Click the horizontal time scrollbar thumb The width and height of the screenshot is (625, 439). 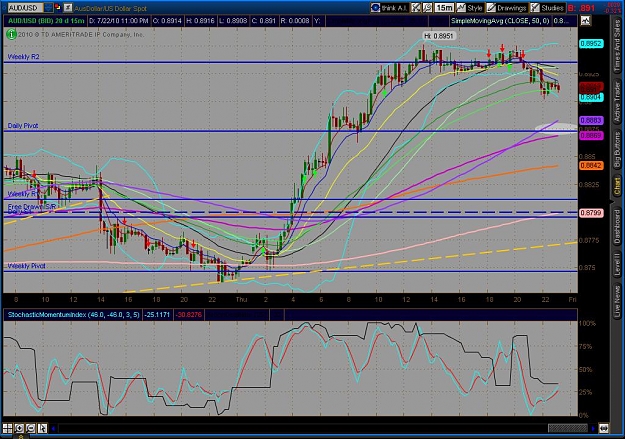pos(568,429)
